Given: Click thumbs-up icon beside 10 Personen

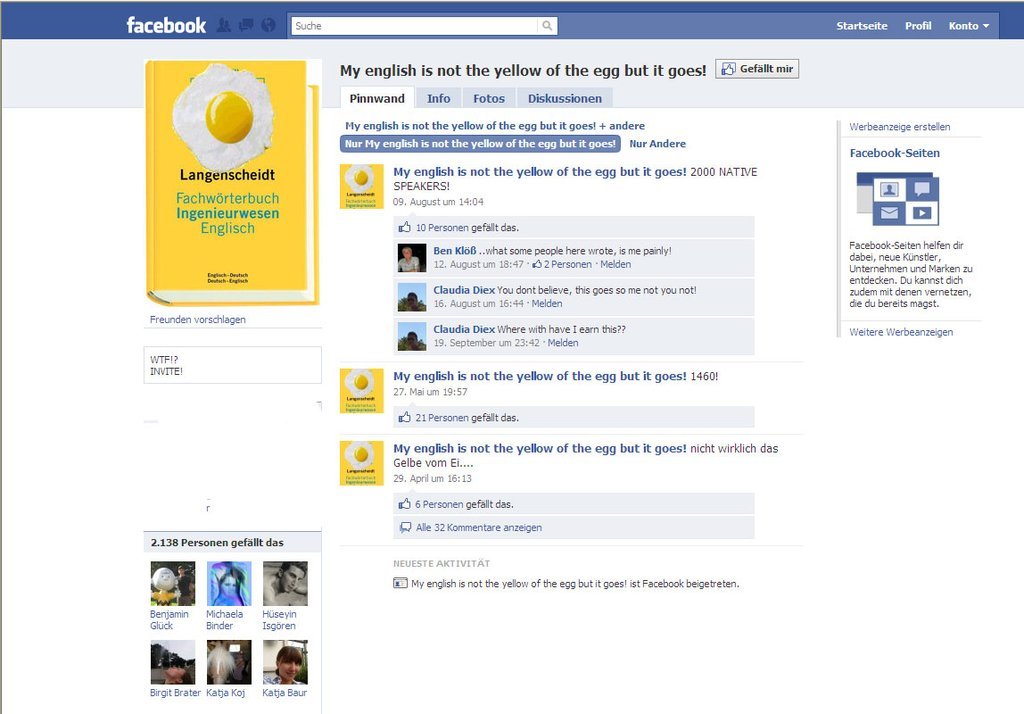Looking at the screenshot, I should click(405, 227).
